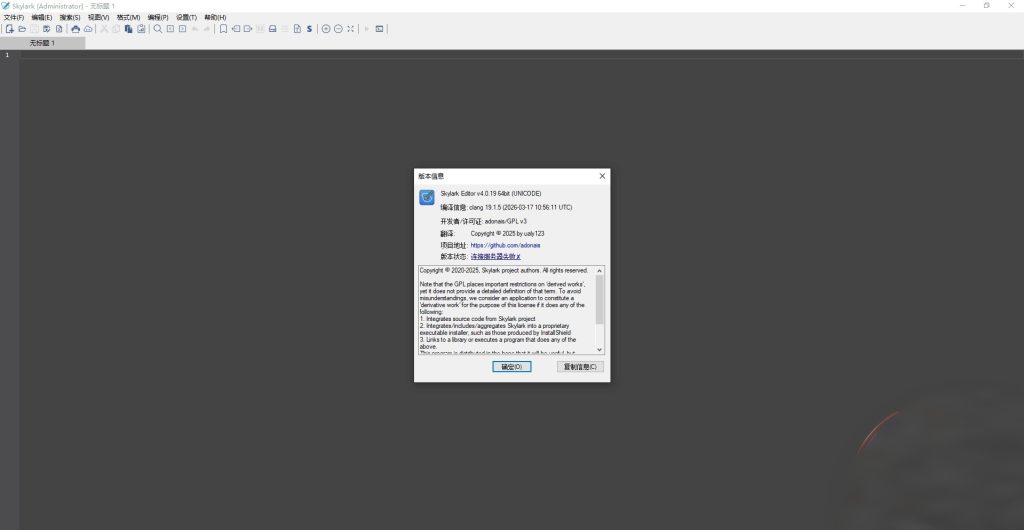The image size is (1024, 530).
Task: Click the bold S toolbar icon
Action: coord(310,29)
